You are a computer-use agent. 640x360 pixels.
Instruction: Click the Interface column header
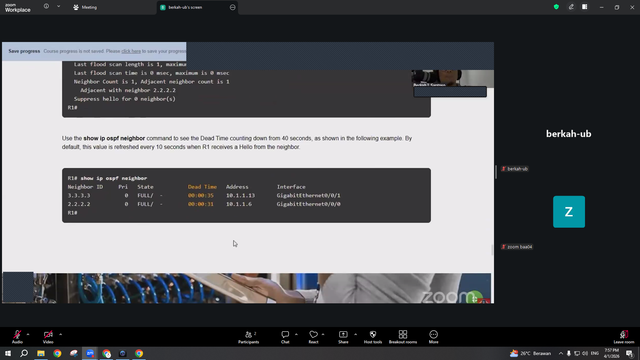coord(291,187)
